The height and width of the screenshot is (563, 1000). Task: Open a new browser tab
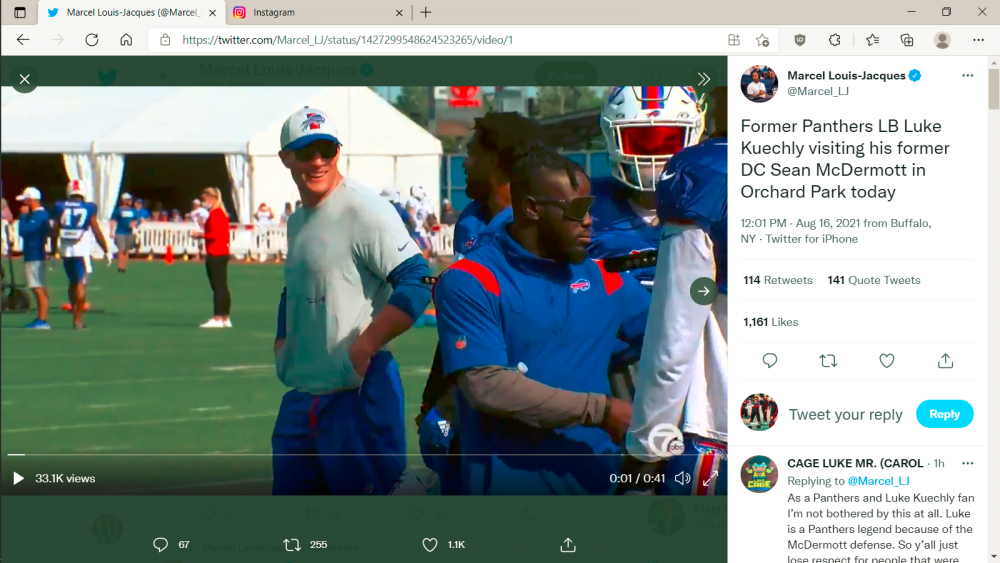click(x=426, y=12)
